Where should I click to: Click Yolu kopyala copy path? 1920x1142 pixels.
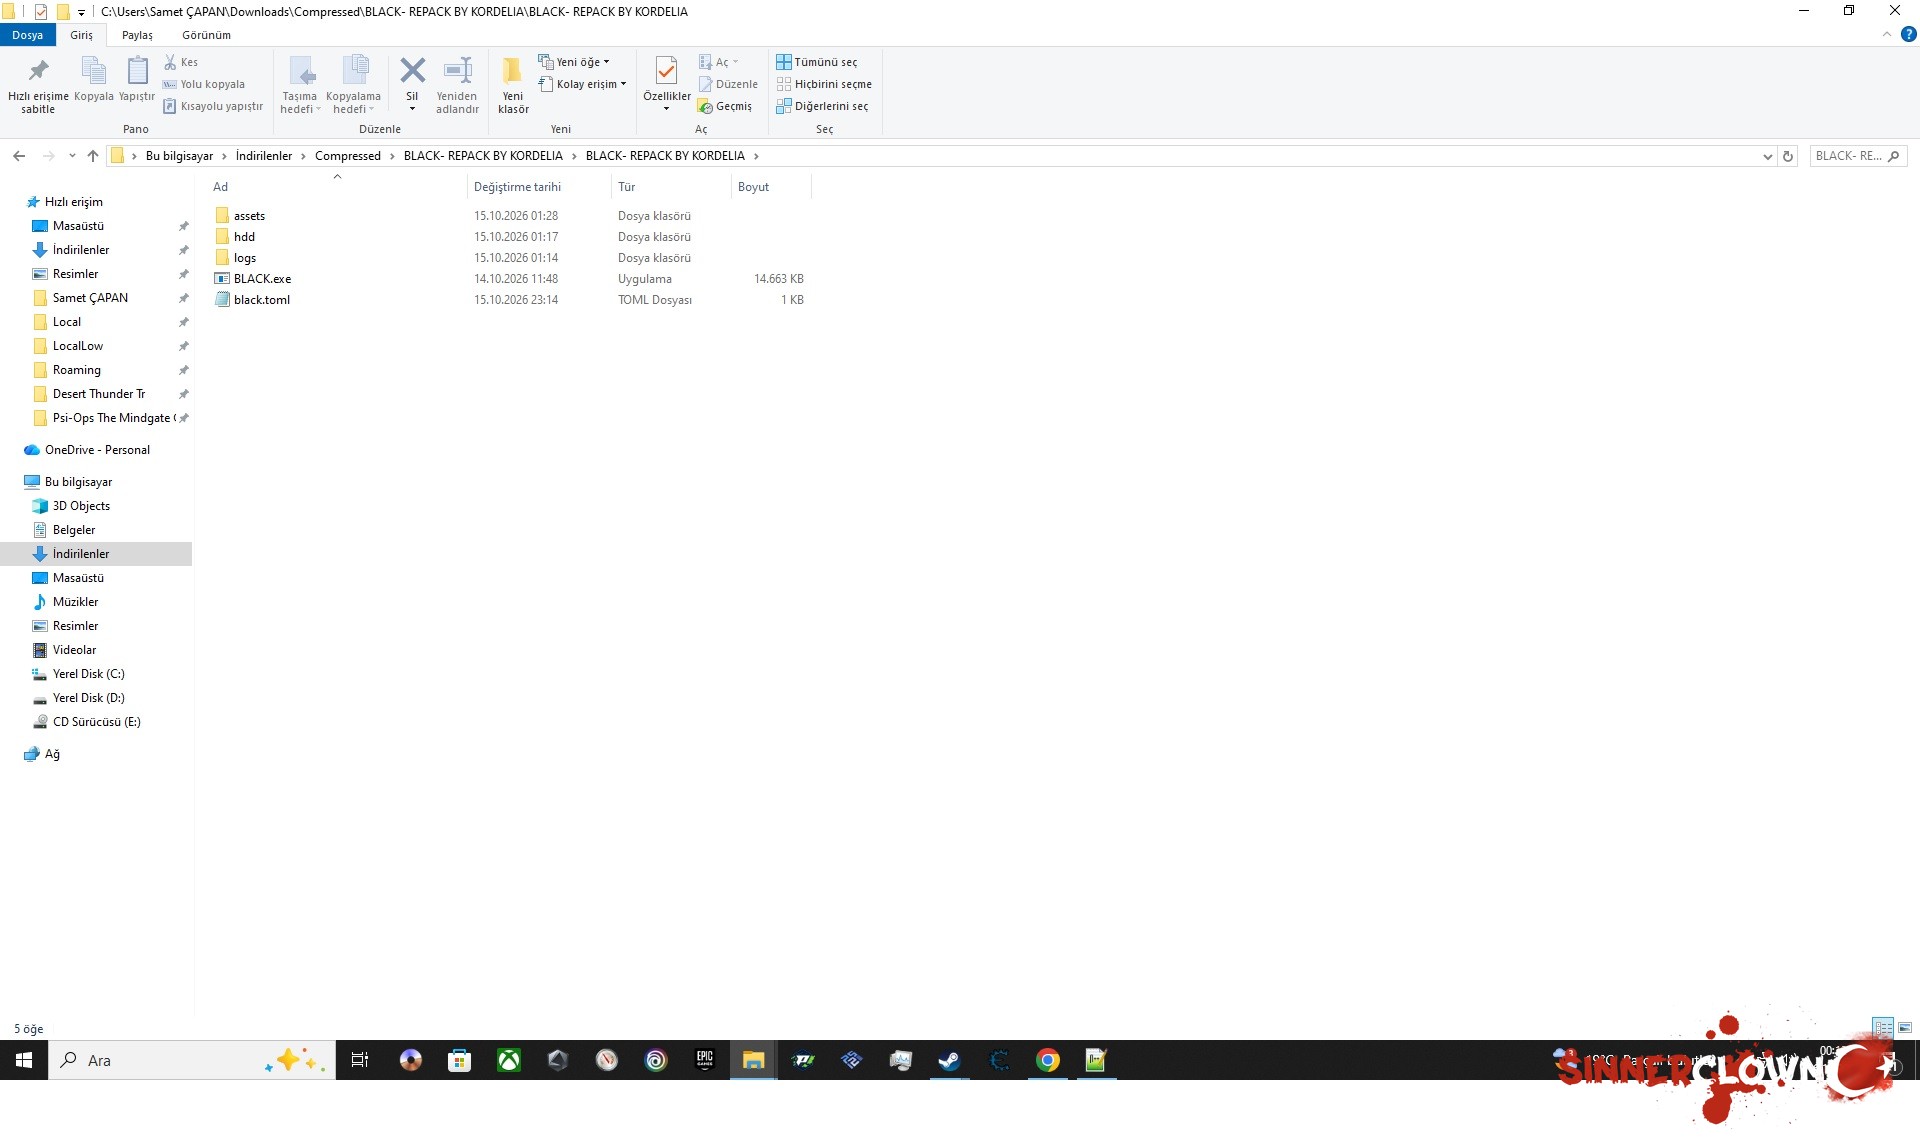click(204, 84)
